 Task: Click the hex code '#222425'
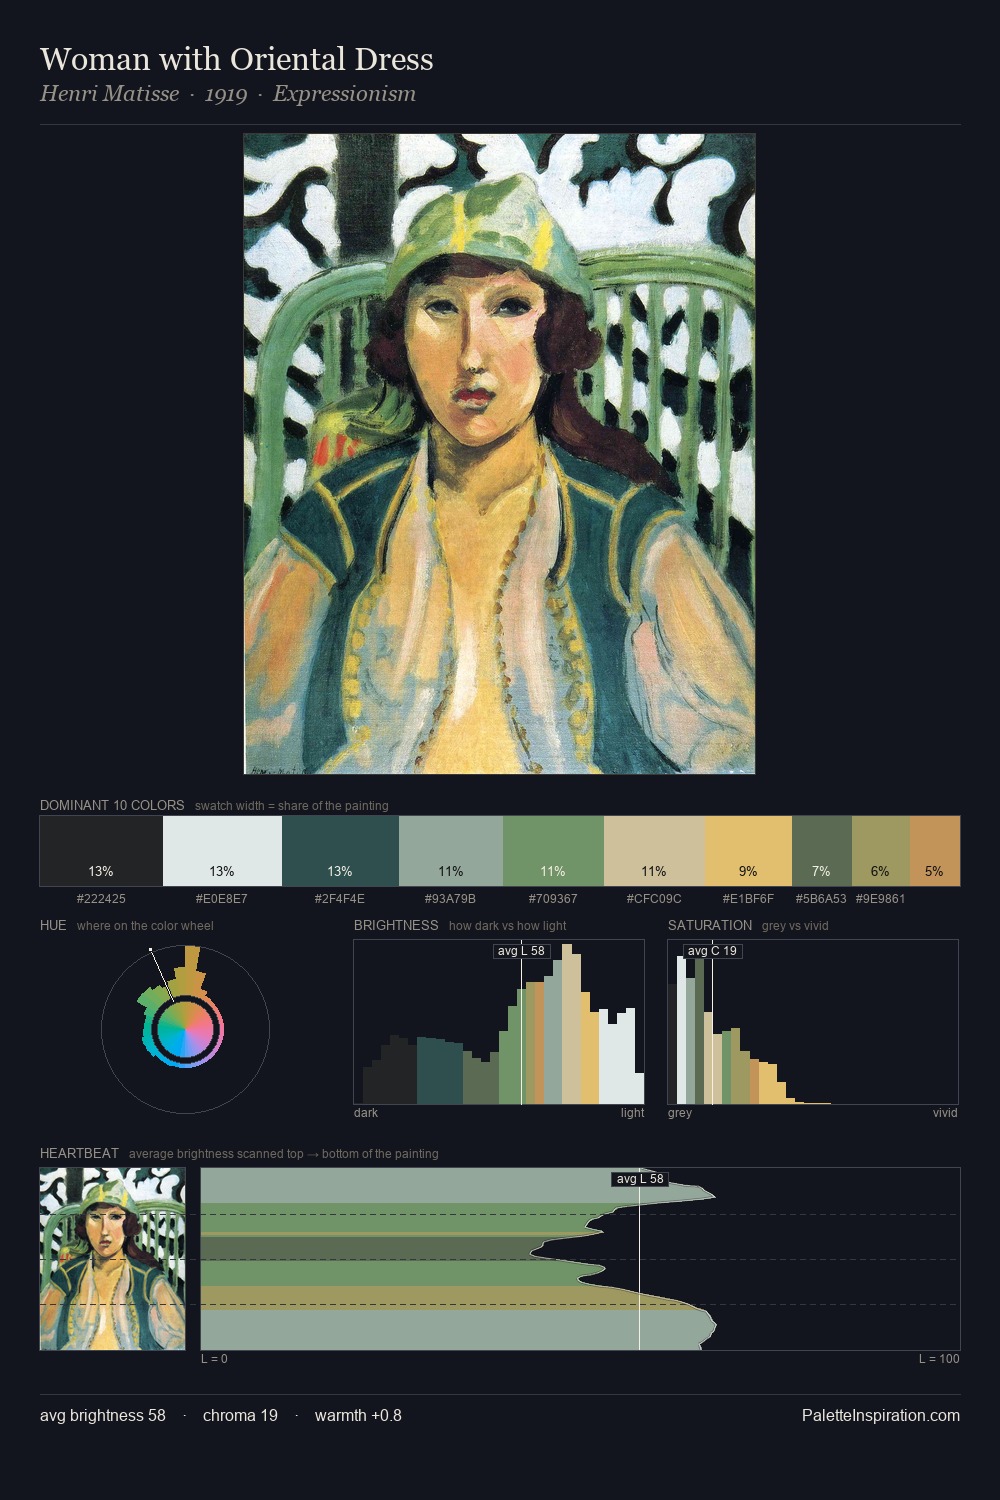pyautogui.click(x=101, y=898)
